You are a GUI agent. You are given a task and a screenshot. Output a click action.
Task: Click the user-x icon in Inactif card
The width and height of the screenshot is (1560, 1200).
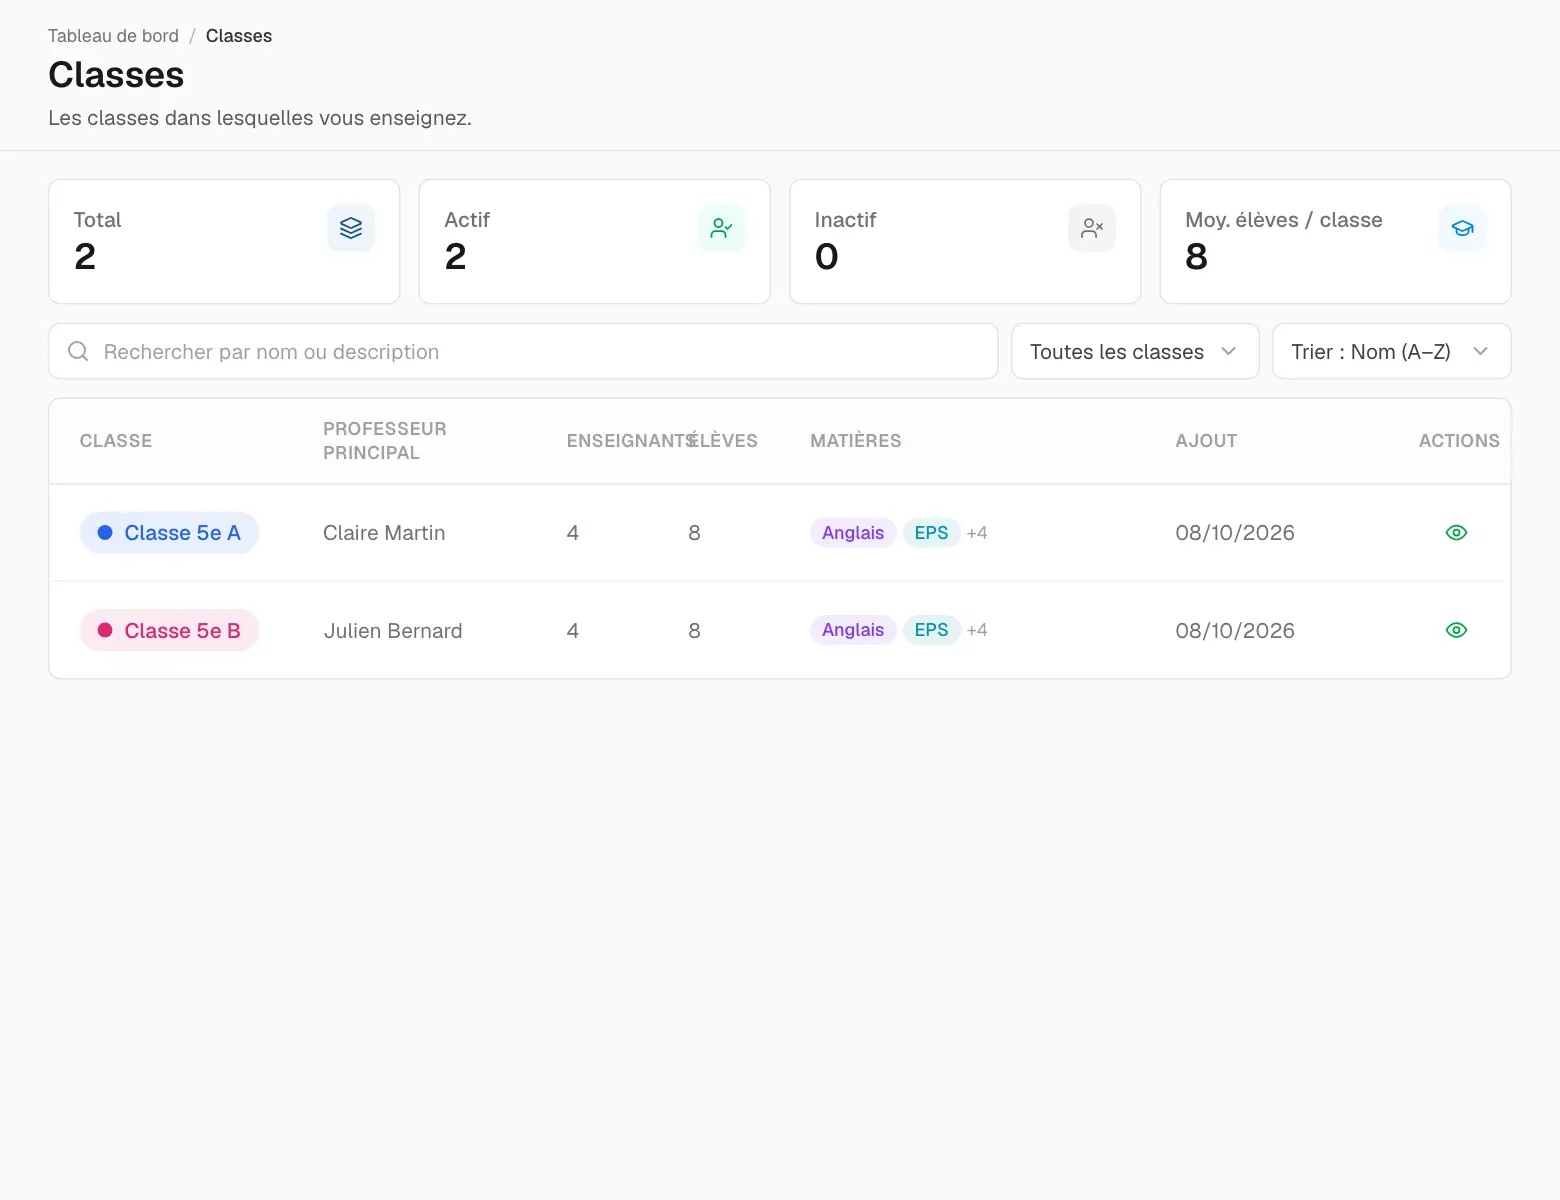pyautogui.click(x=1092, y=228)
